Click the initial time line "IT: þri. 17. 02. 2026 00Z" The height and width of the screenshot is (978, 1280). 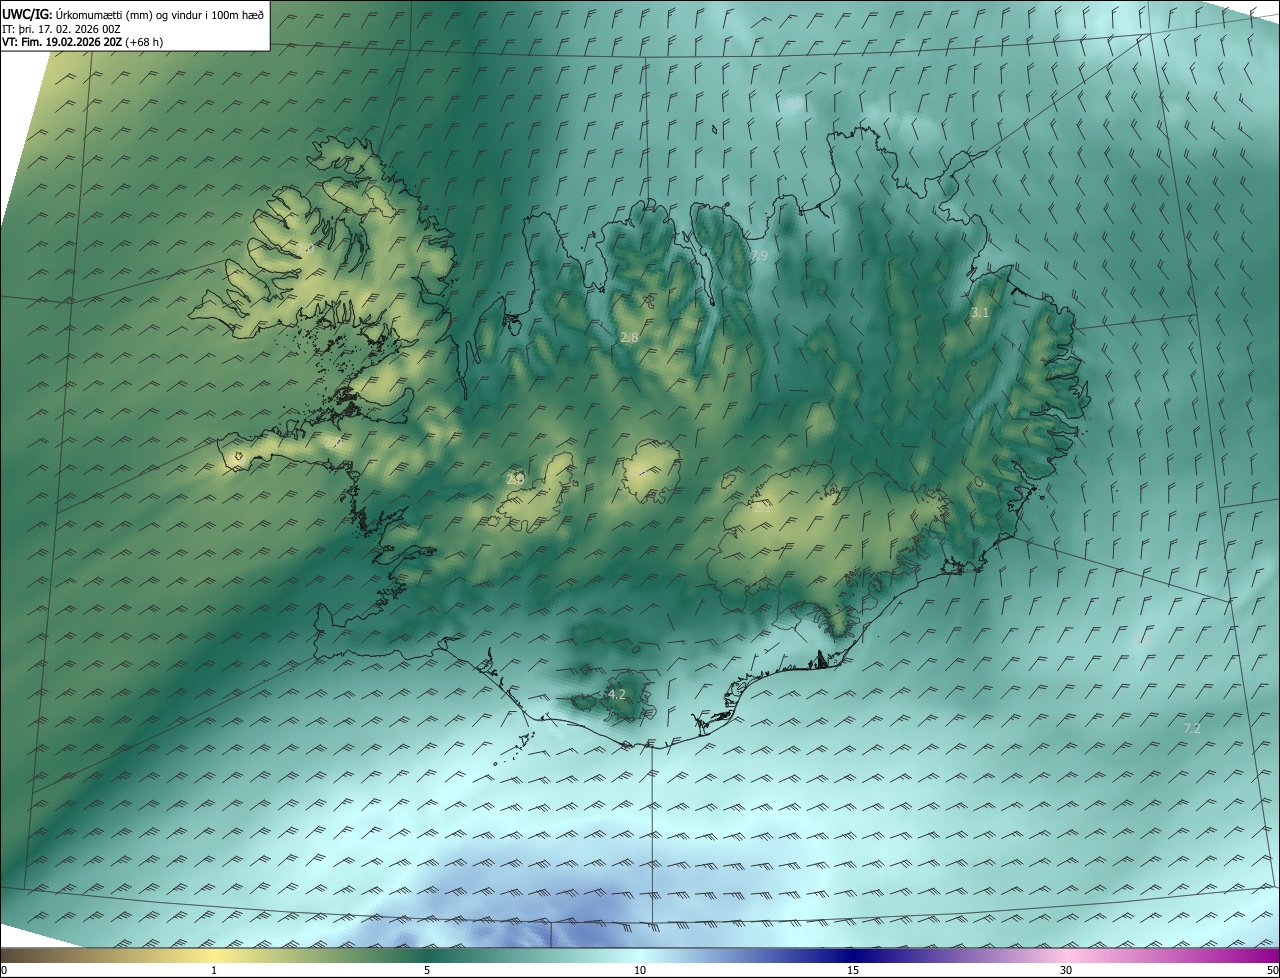[x=61, y=29]
